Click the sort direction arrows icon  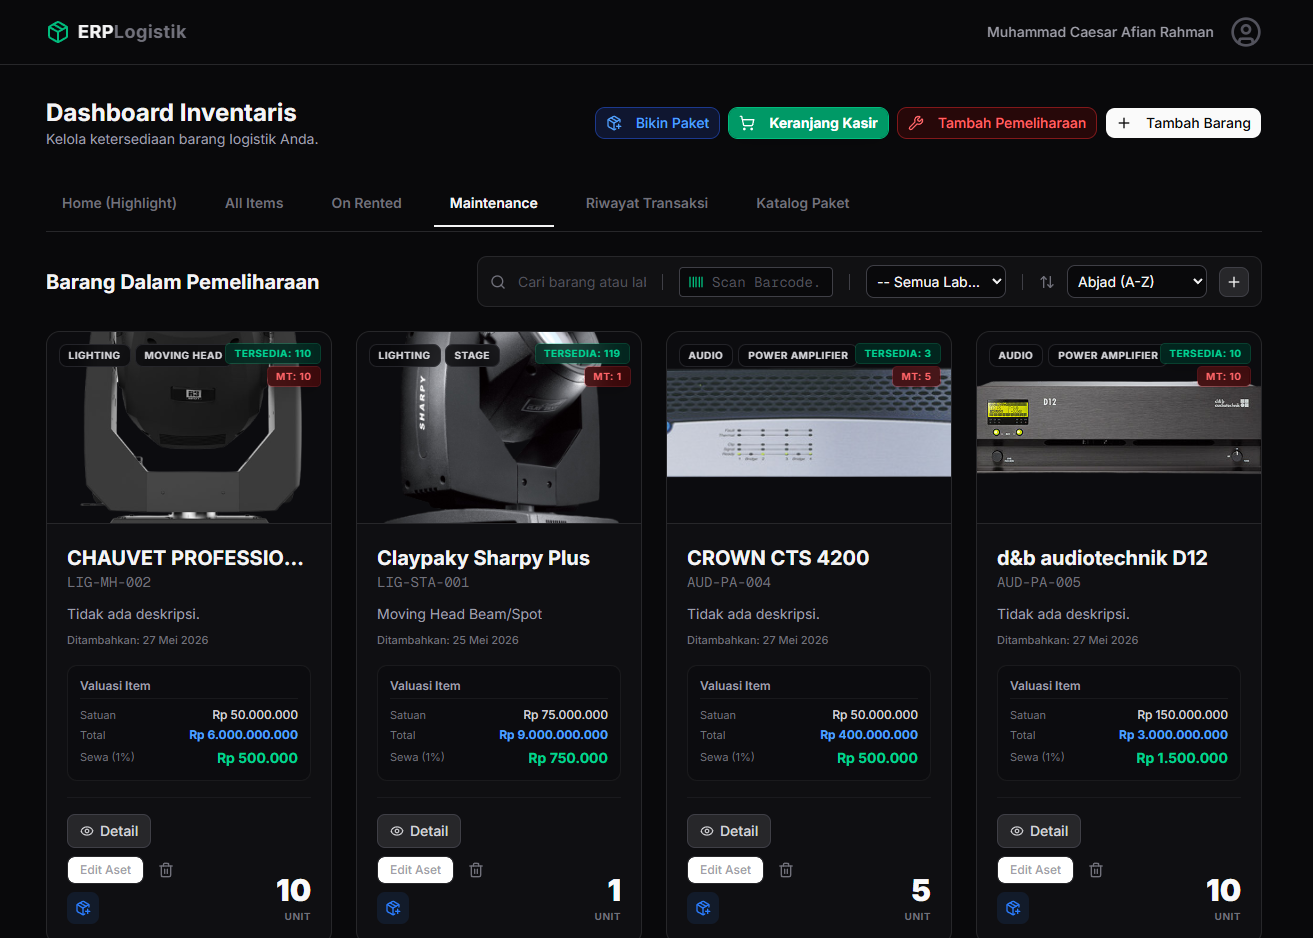point(1047,282)
